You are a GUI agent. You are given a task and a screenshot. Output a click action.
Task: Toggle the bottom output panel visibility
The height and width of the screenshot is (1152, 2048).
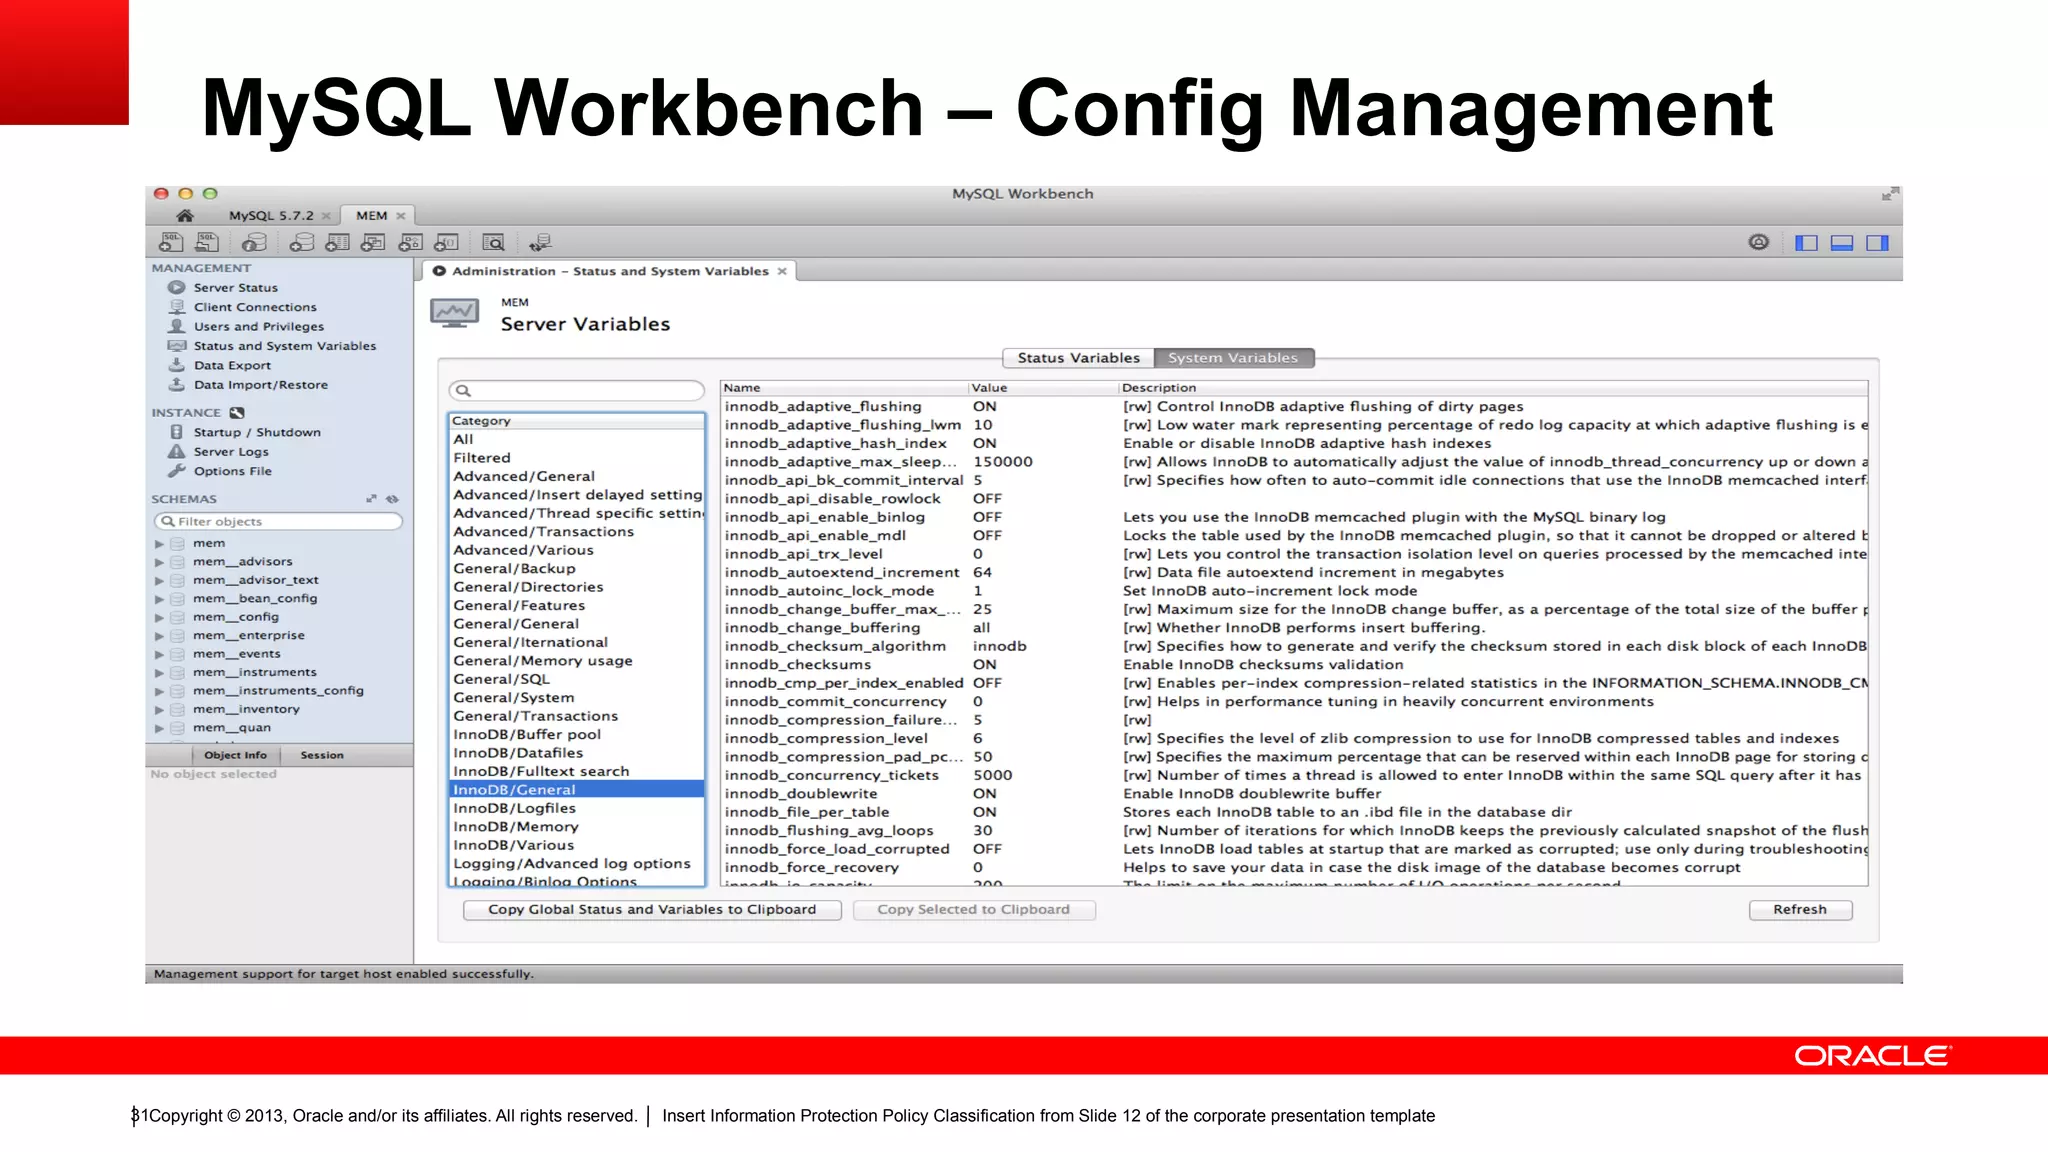tap(1842, 242)
